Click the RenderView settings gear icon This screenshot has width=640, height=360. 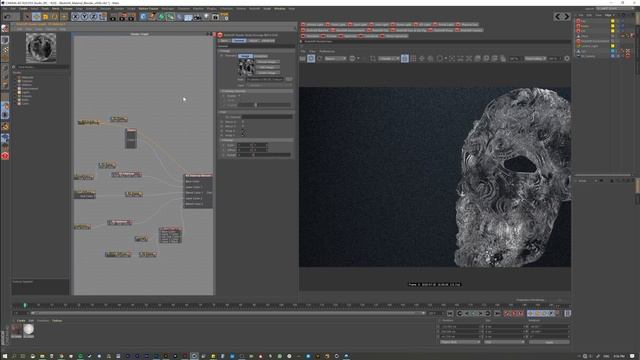[567, 59]
